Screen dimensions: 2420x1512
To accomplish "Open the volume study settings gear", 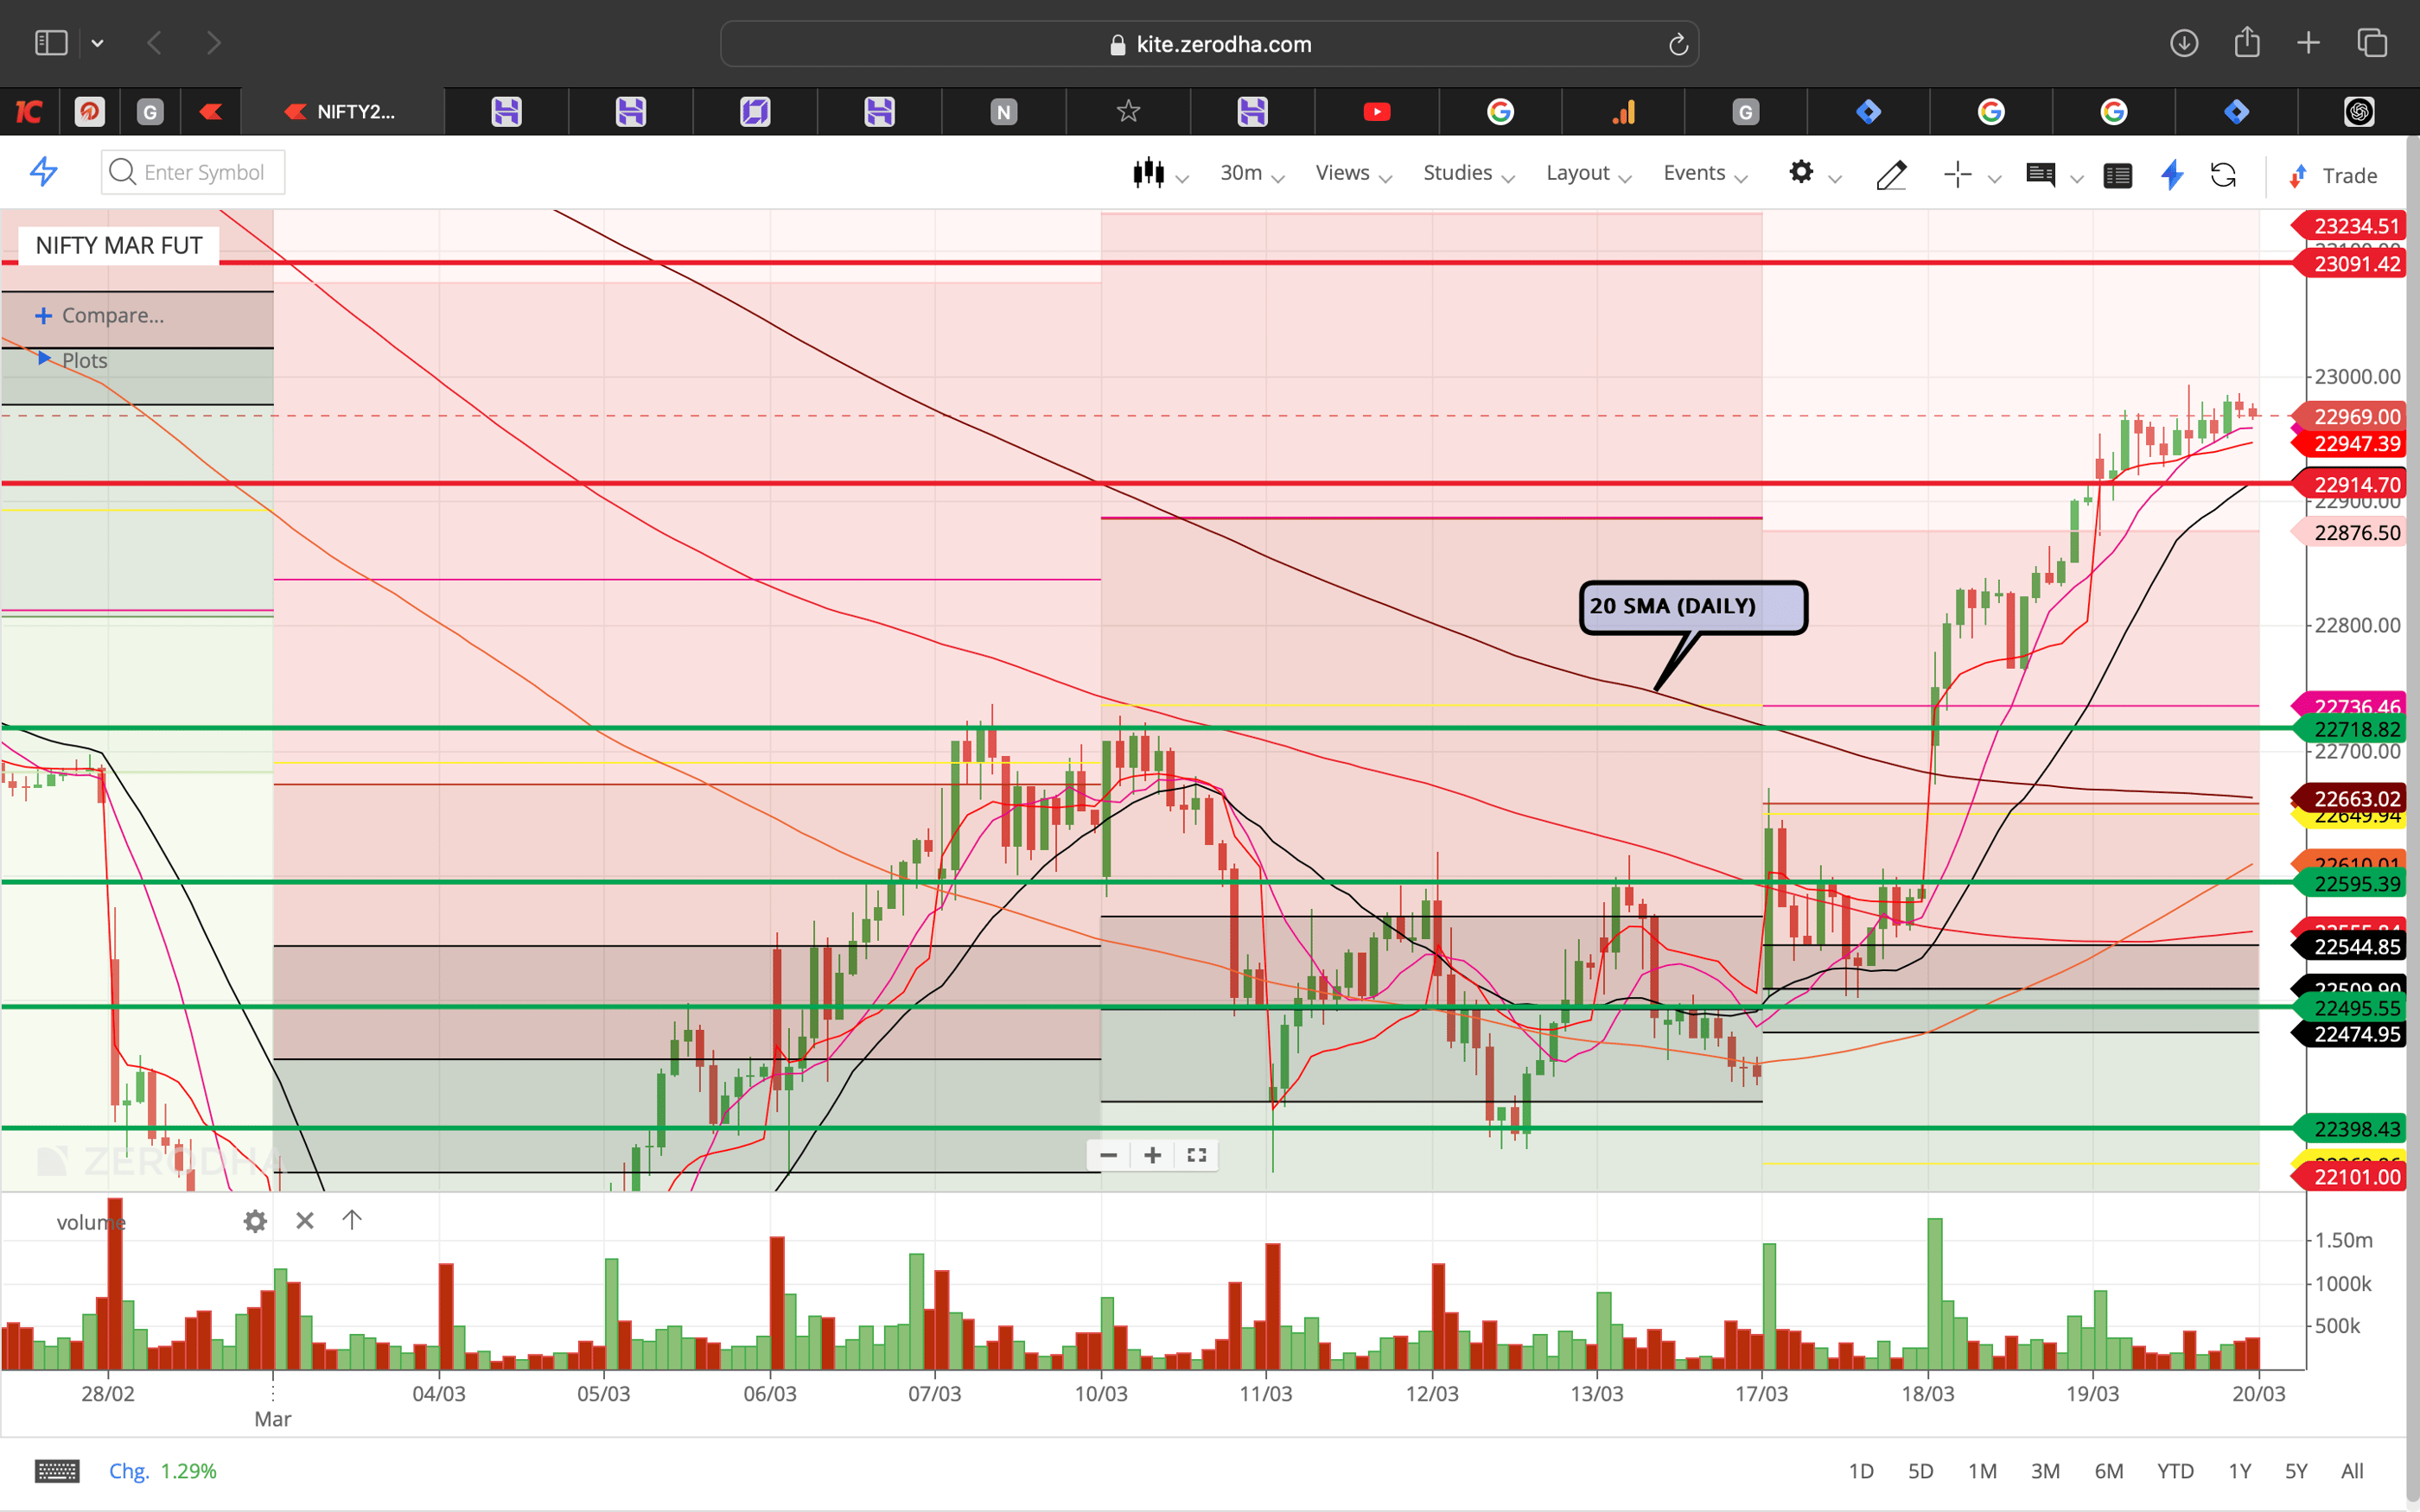I will pyautogui.click(x=255, y=1221).
